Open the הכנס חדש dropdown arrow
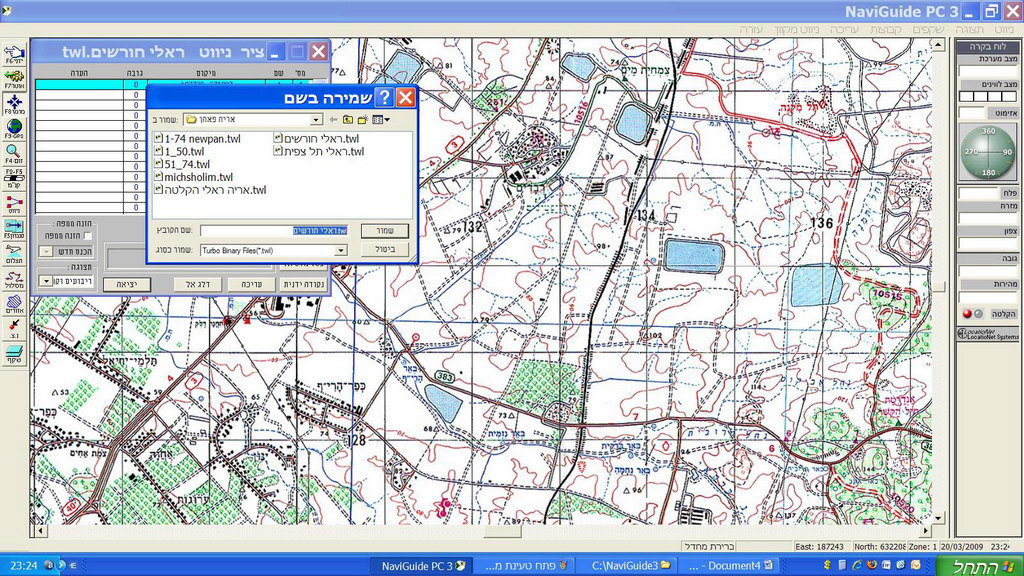The height and width of the screenshot is (576, 1024). pos(46,251)
